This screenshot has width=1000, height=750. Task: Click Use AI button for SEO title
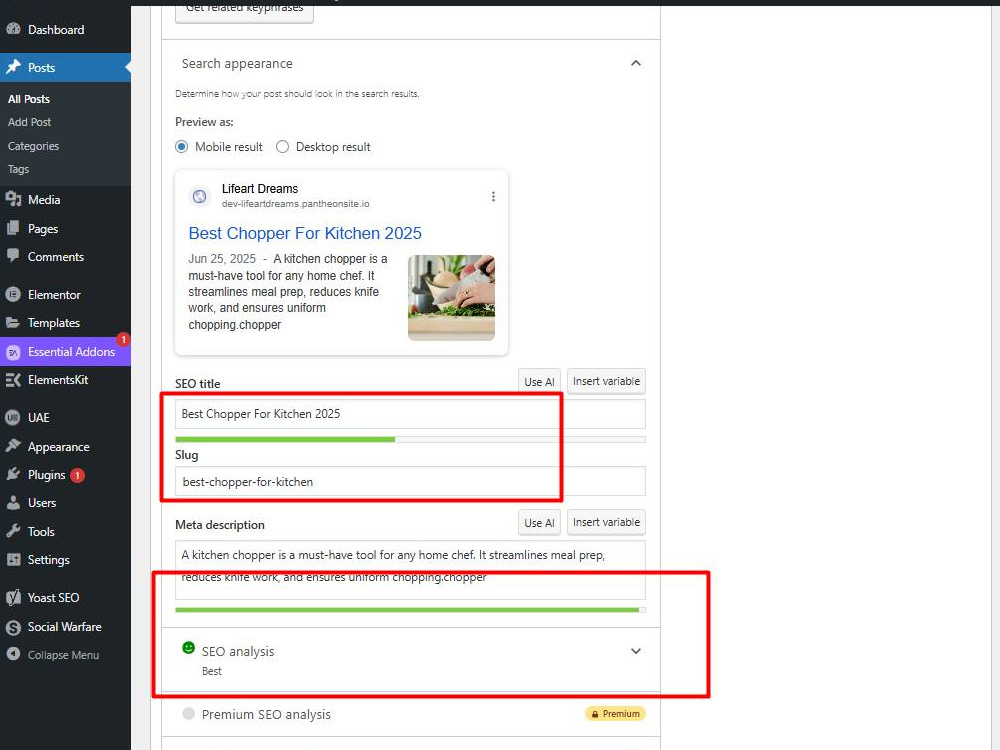pyautogui.click(x=540, y=381)
